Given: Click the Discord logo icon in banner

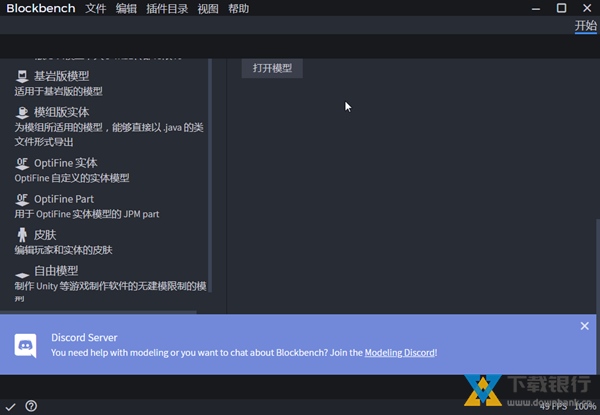Looking at the screenshot, I should point(26,345).
